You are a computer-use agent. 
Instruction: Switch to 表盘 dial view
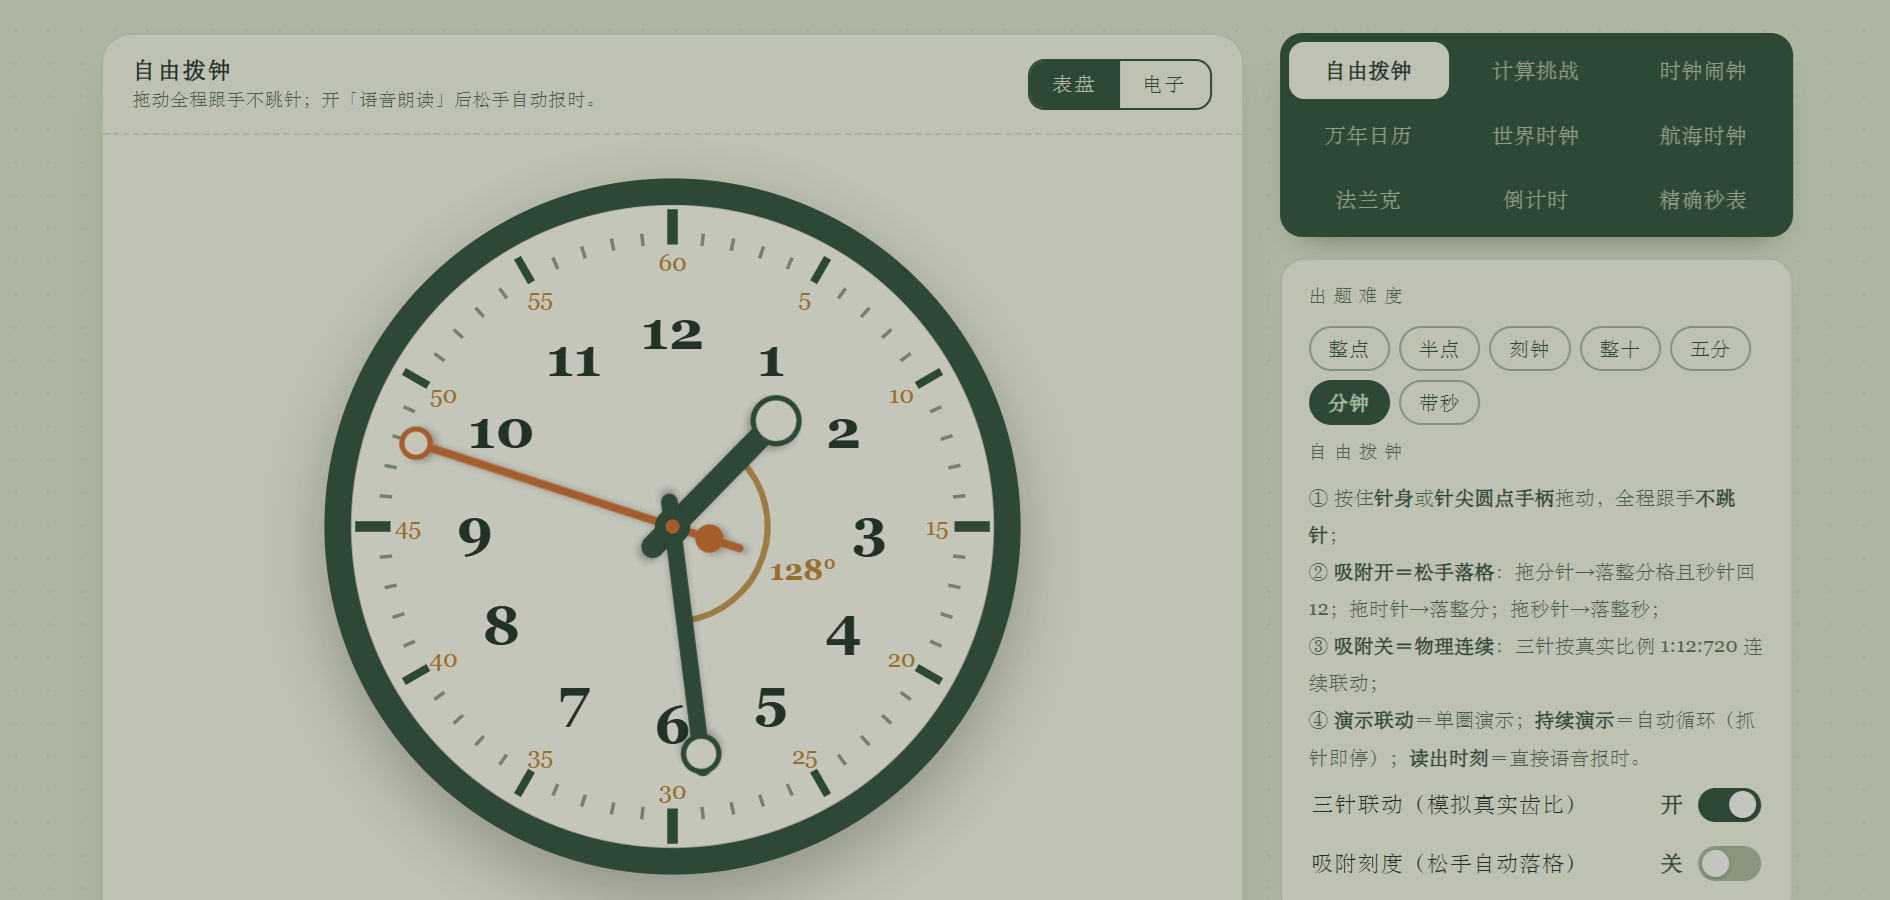point(1074,85)
